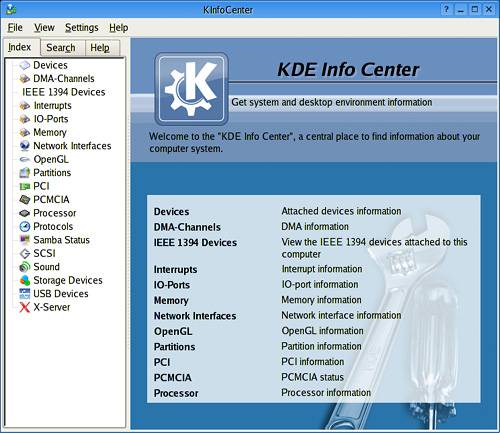This screenshot has height=433, width=500.
Task: Select IEEE 1394 Devices in the index list
Action: pyautogui.click(x=64, y=92)
